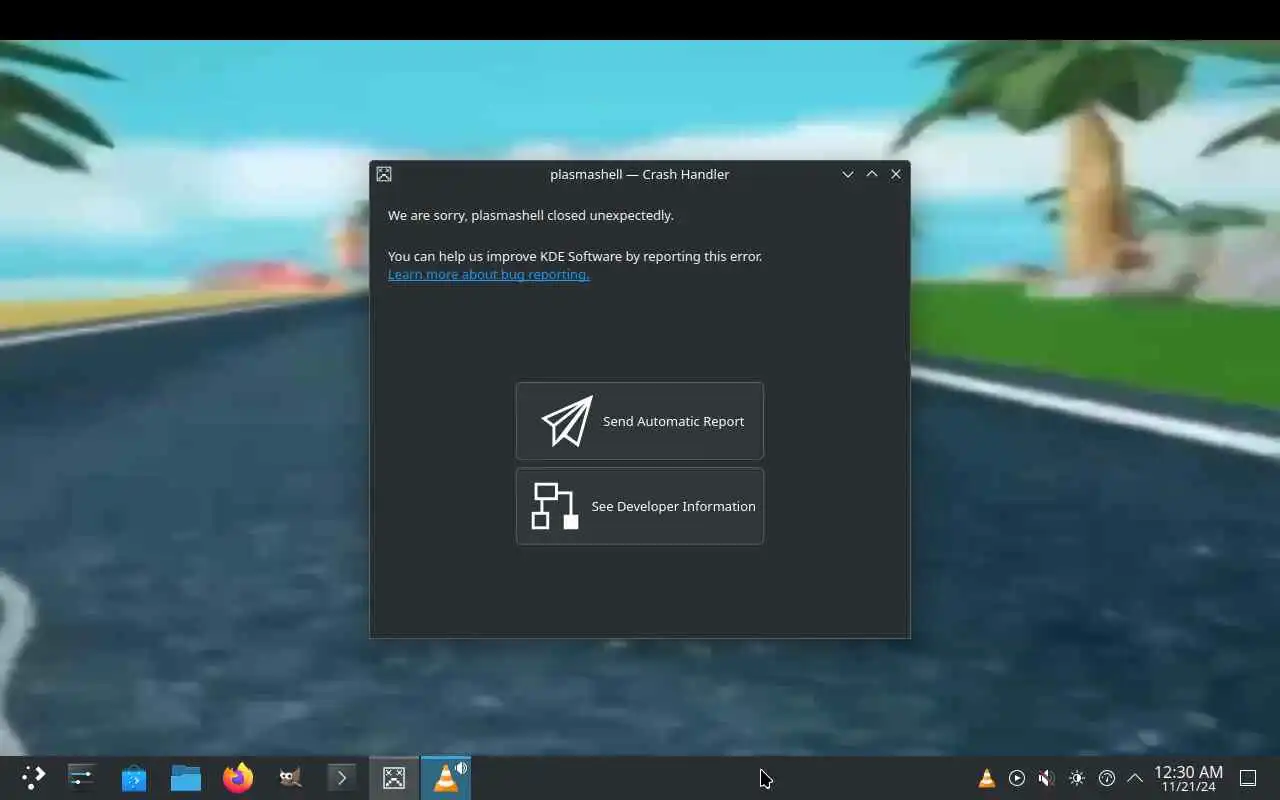This screenshot has height=800, width=1280.
Task: Launch Firefox from the taskbar
Action: tap(238, 778)
